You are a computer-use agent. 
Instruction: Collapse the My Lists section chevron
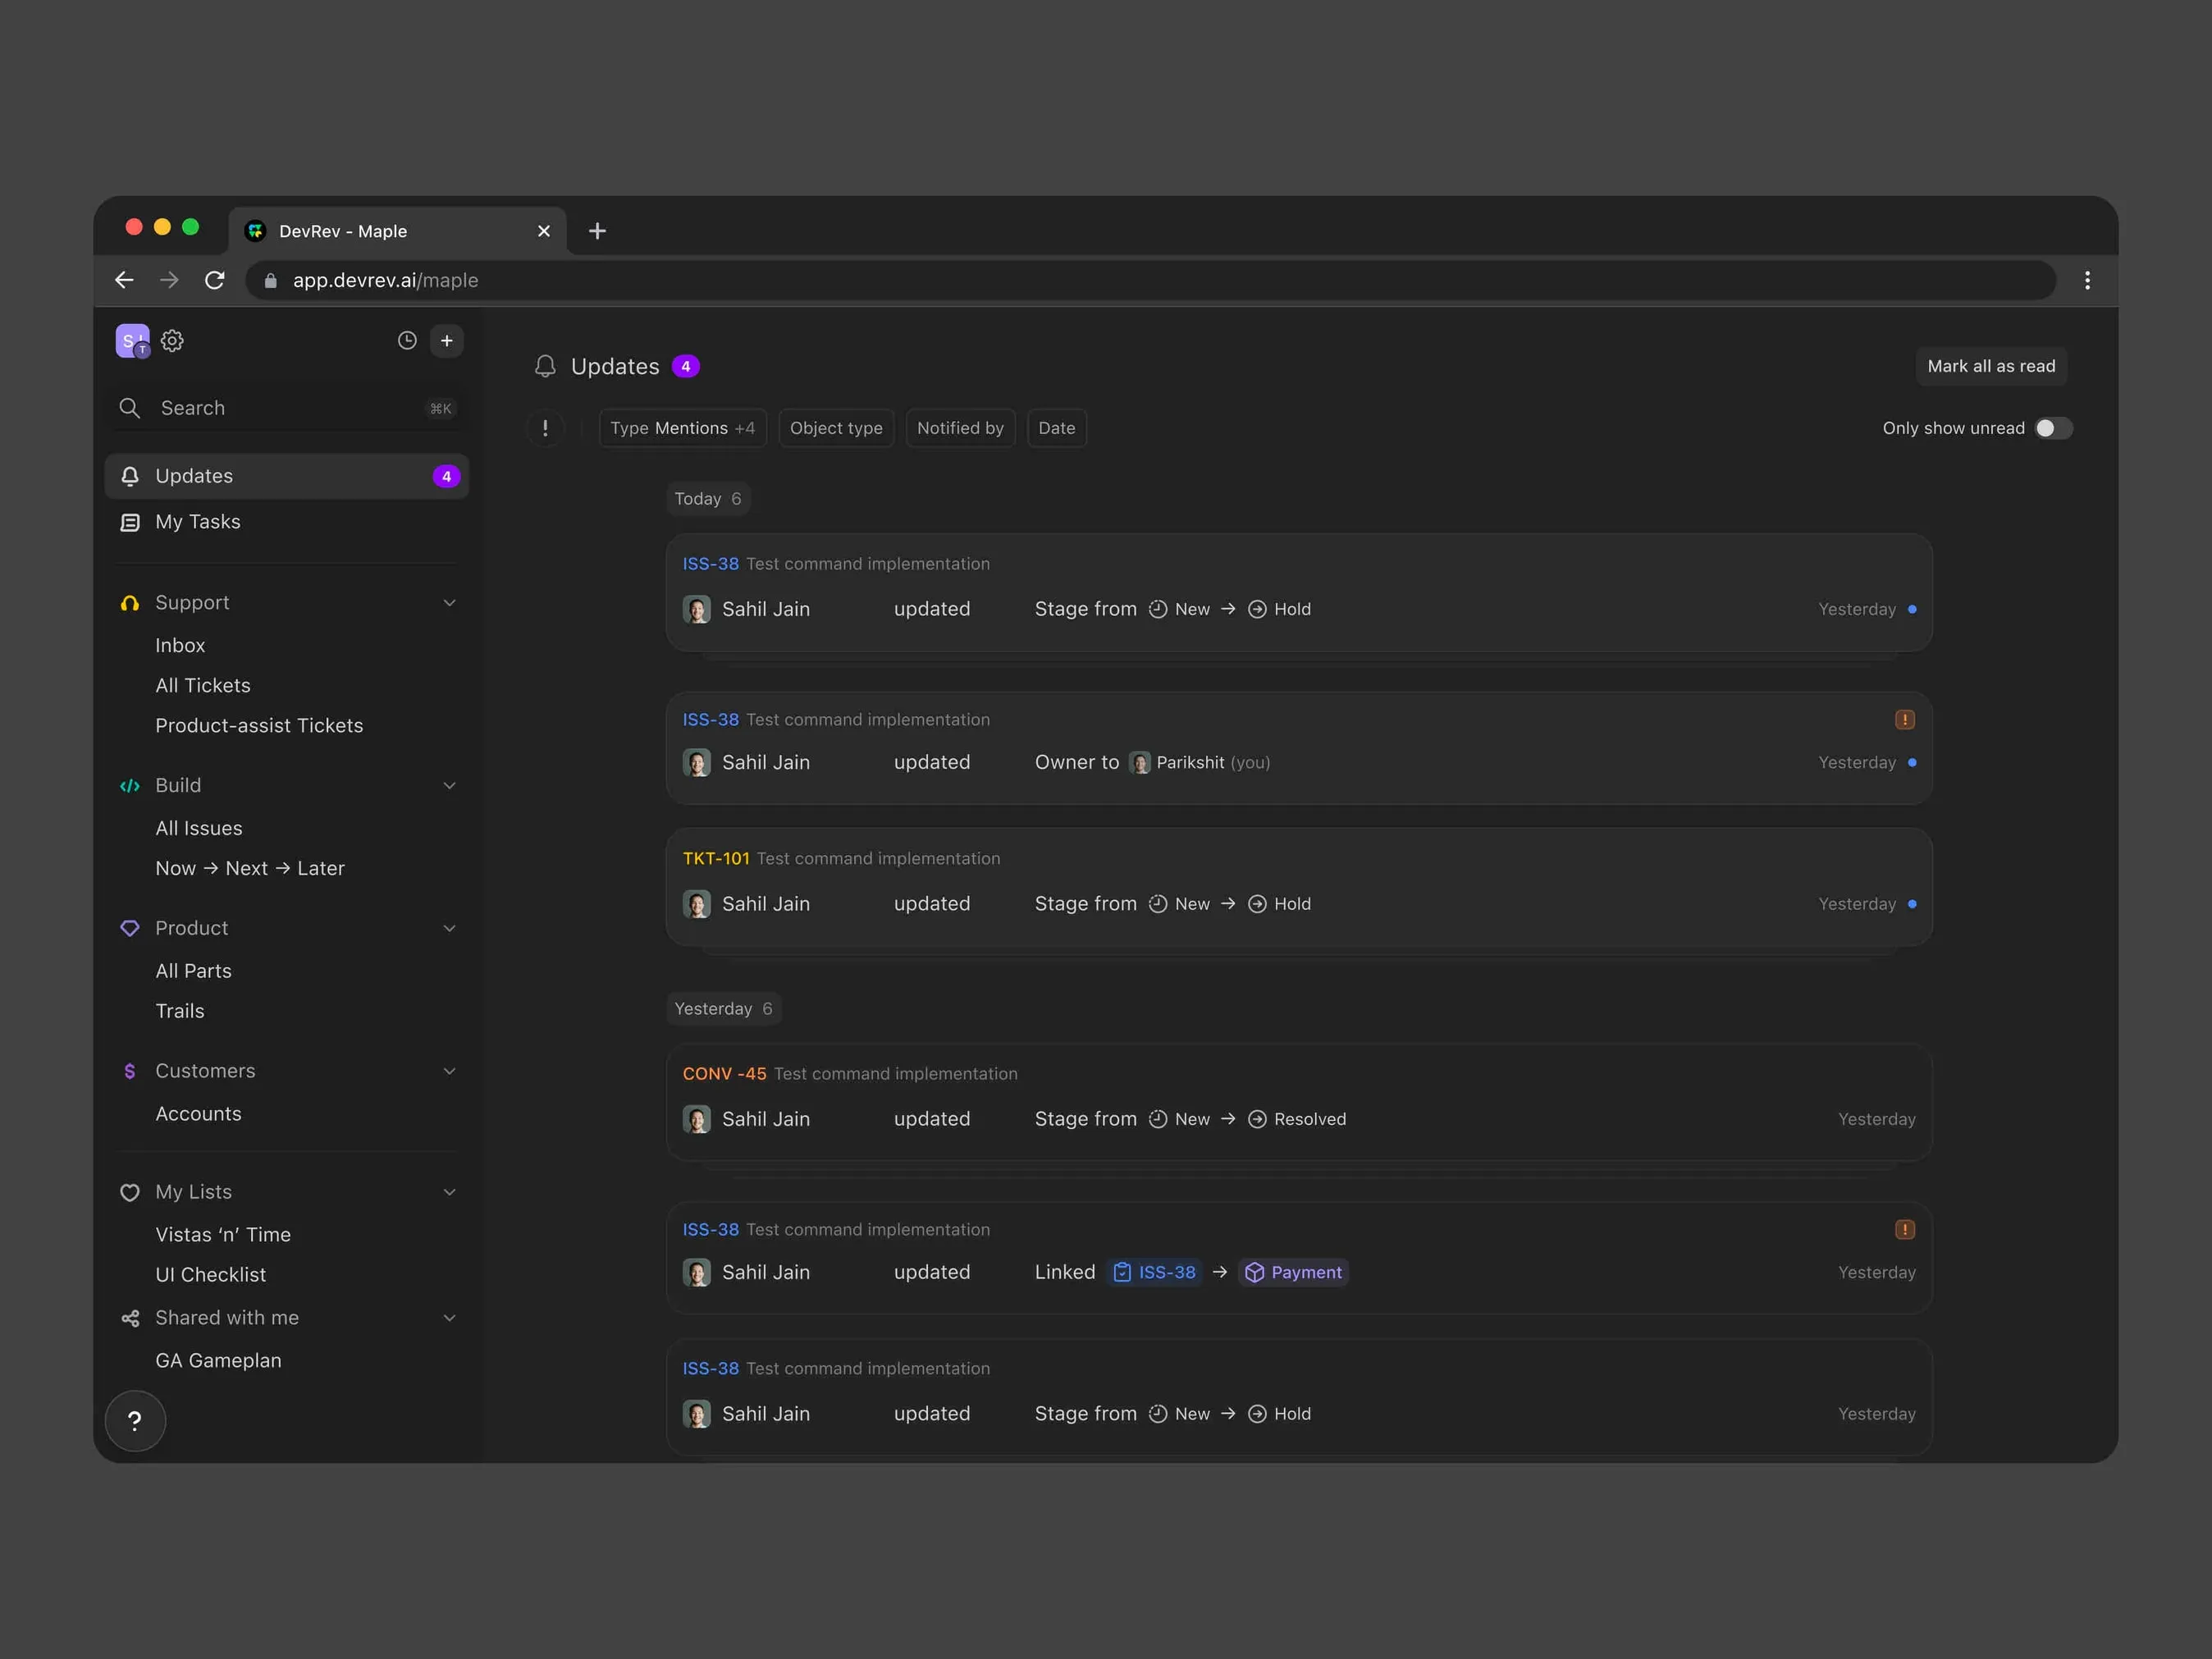450,1193
